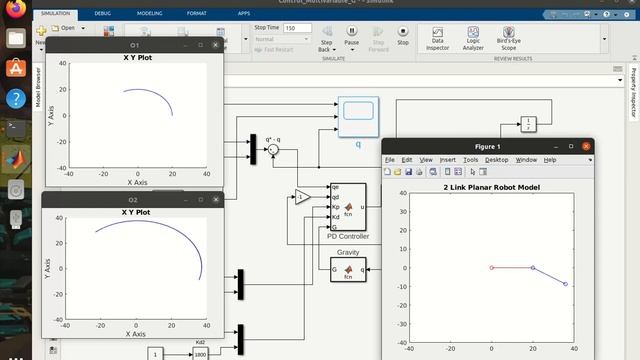640x360 pixels.
Task: Open Edit menu in Figure 1
Action: [x=407, y=160]
